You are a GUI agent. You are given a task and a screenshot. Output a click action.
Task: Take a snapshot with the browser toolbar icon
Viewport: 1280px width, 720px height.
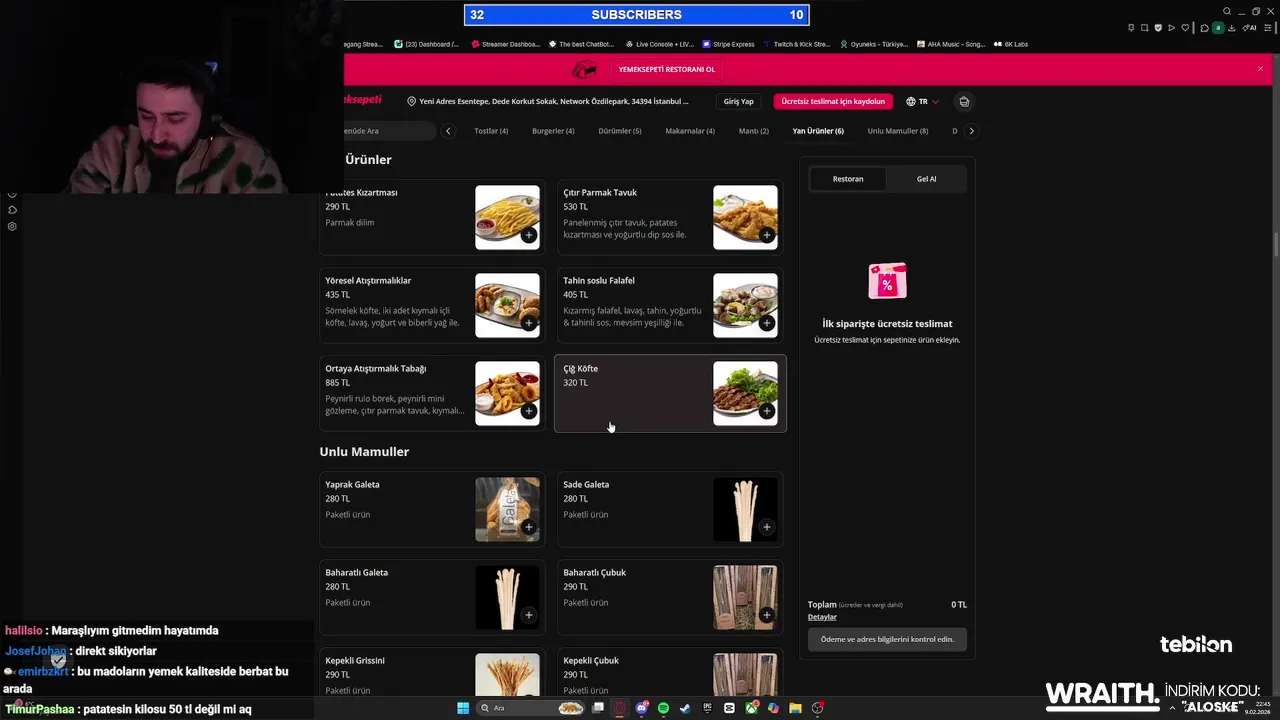point(1145,28)
